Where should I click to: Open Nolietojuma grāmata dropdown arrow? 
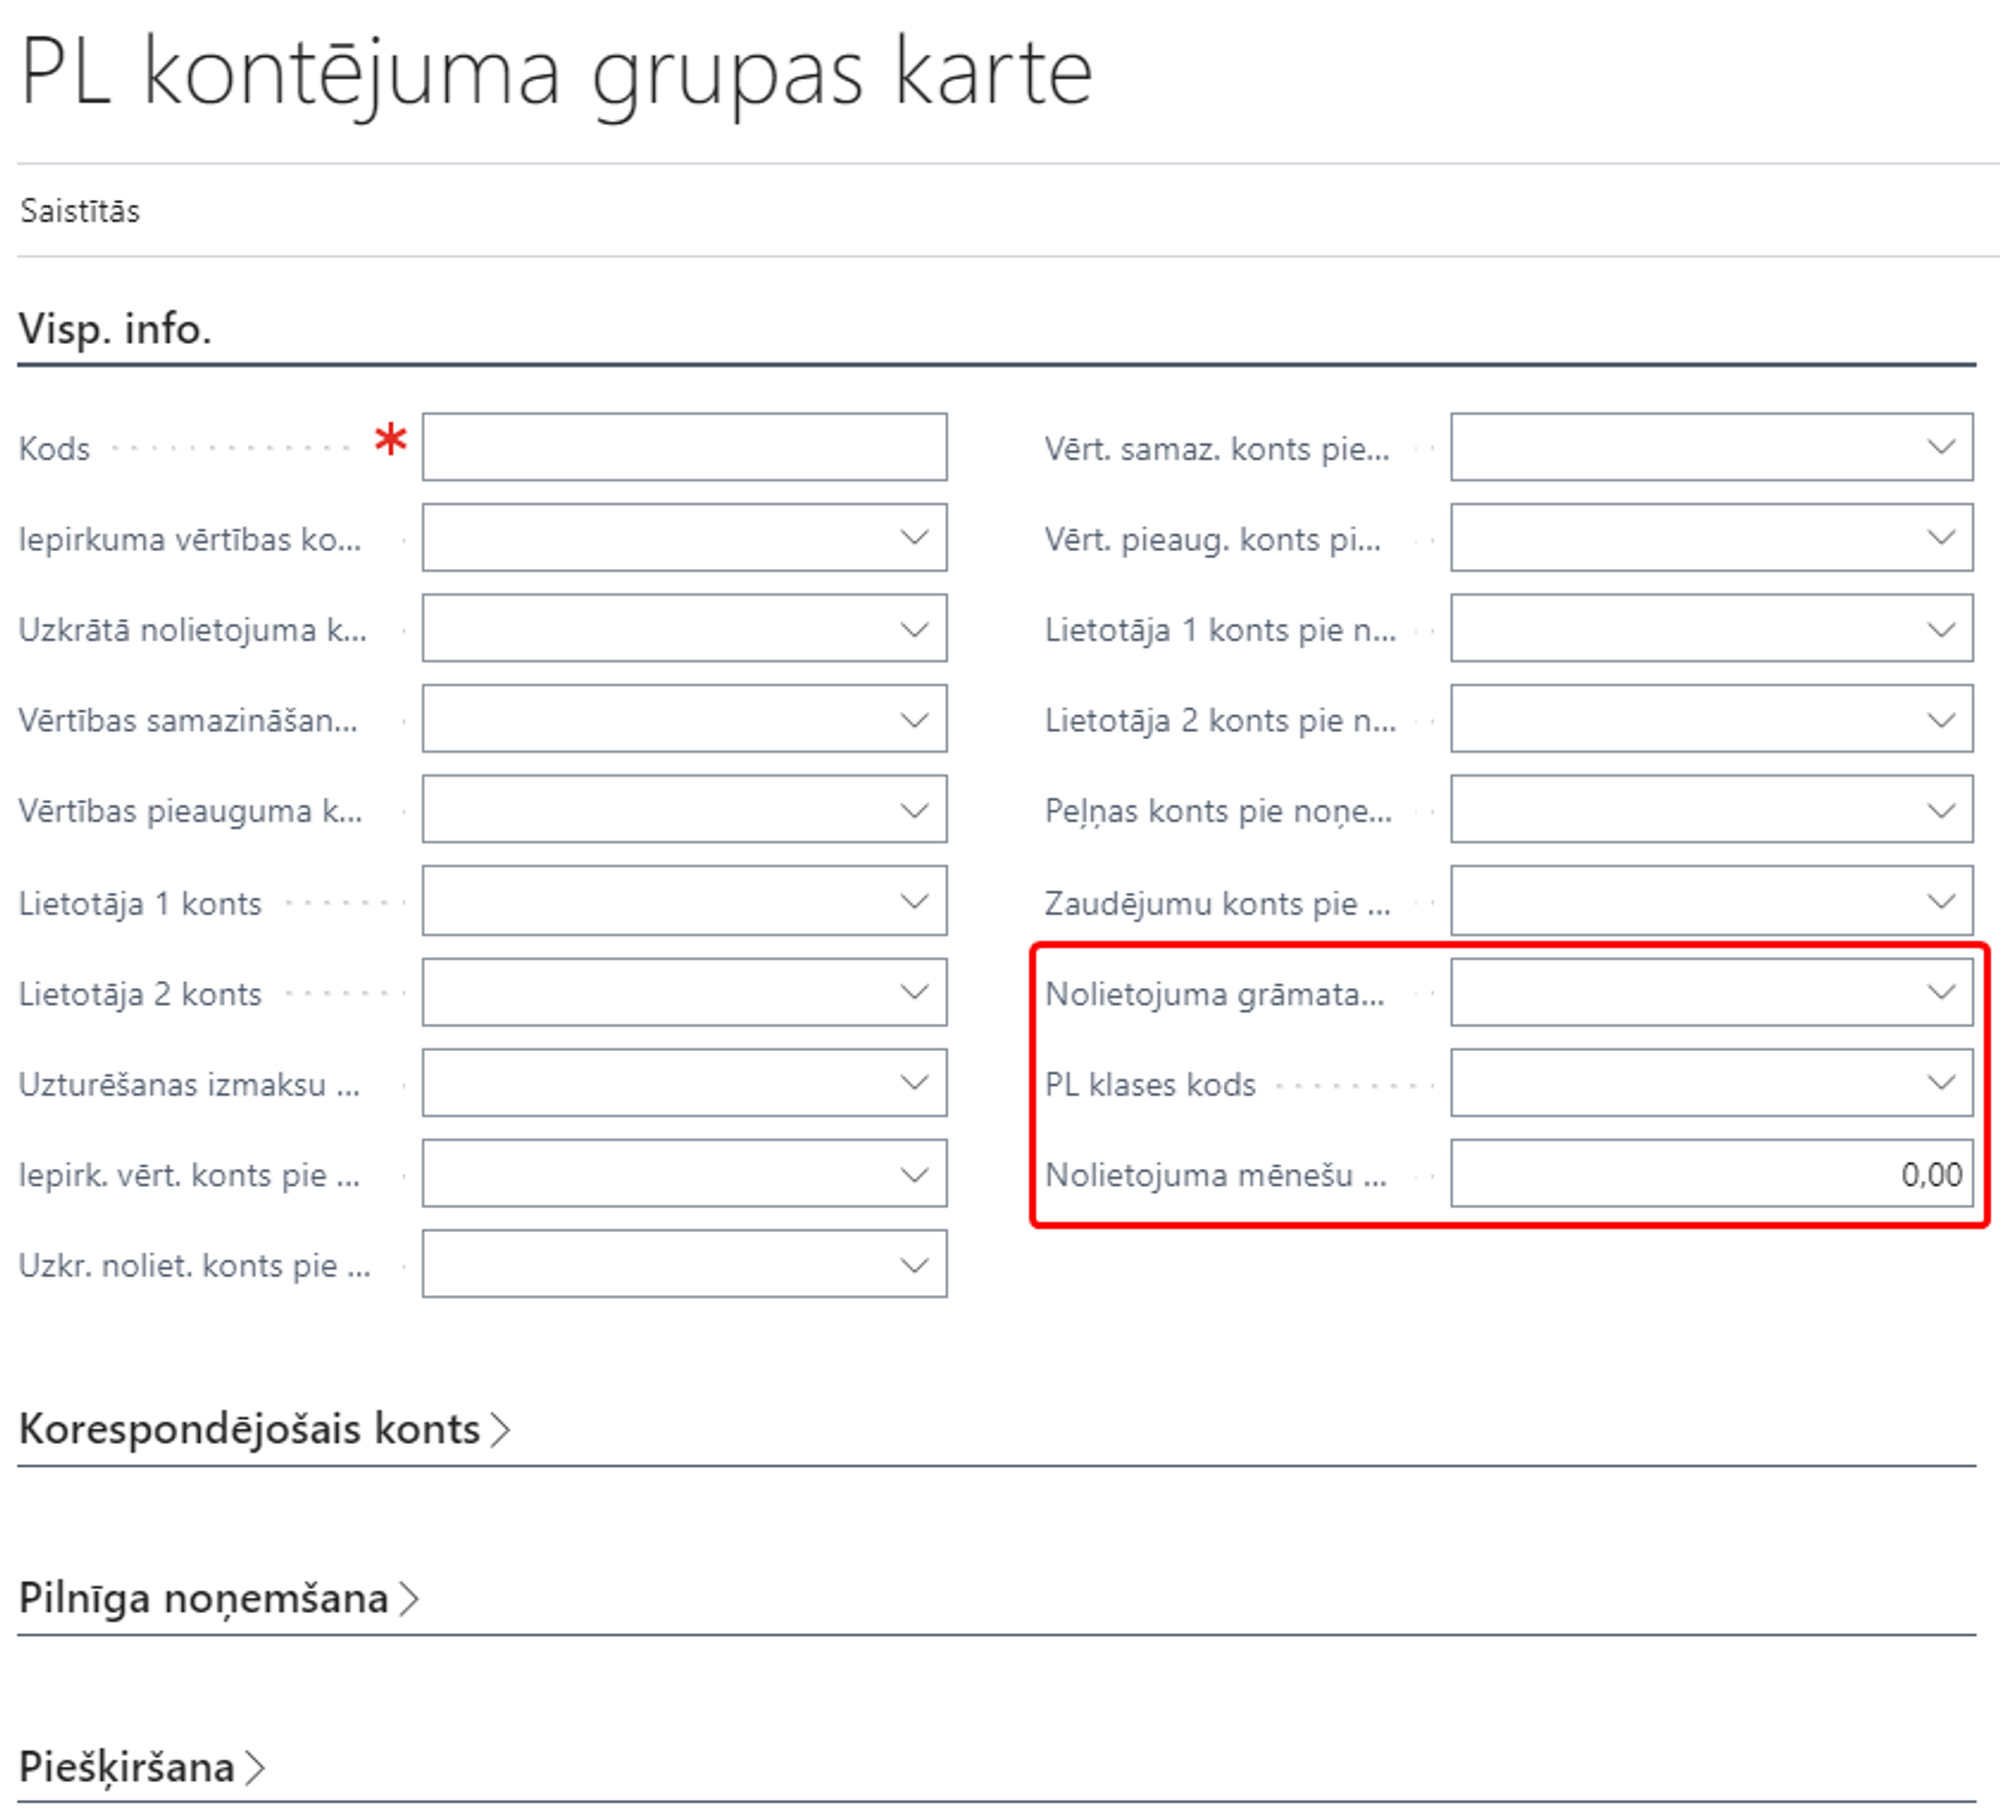pyautogui.click(x=1941, y=992)
